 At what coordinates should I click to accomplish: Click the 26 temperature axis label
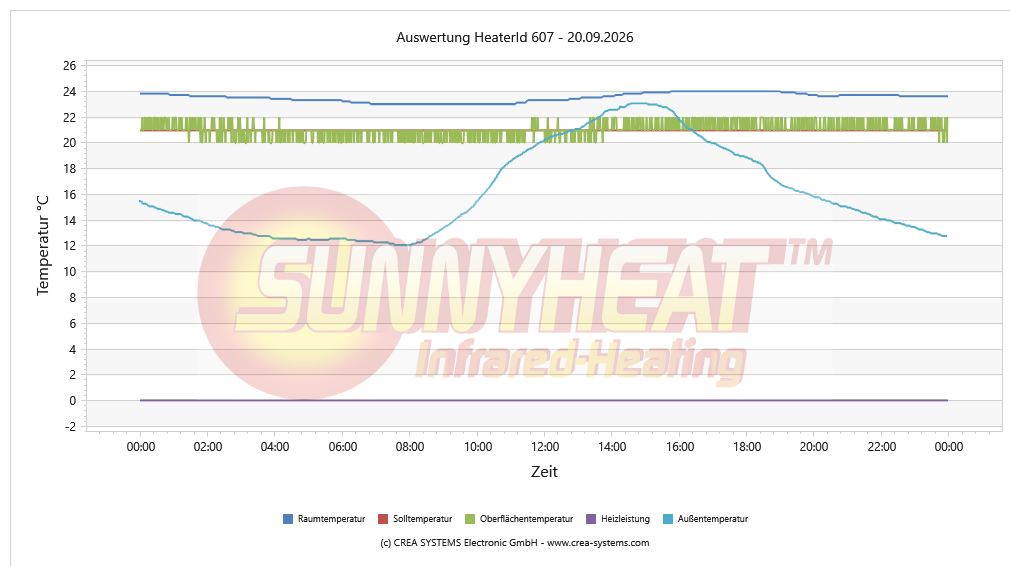(x=70, y=66)
